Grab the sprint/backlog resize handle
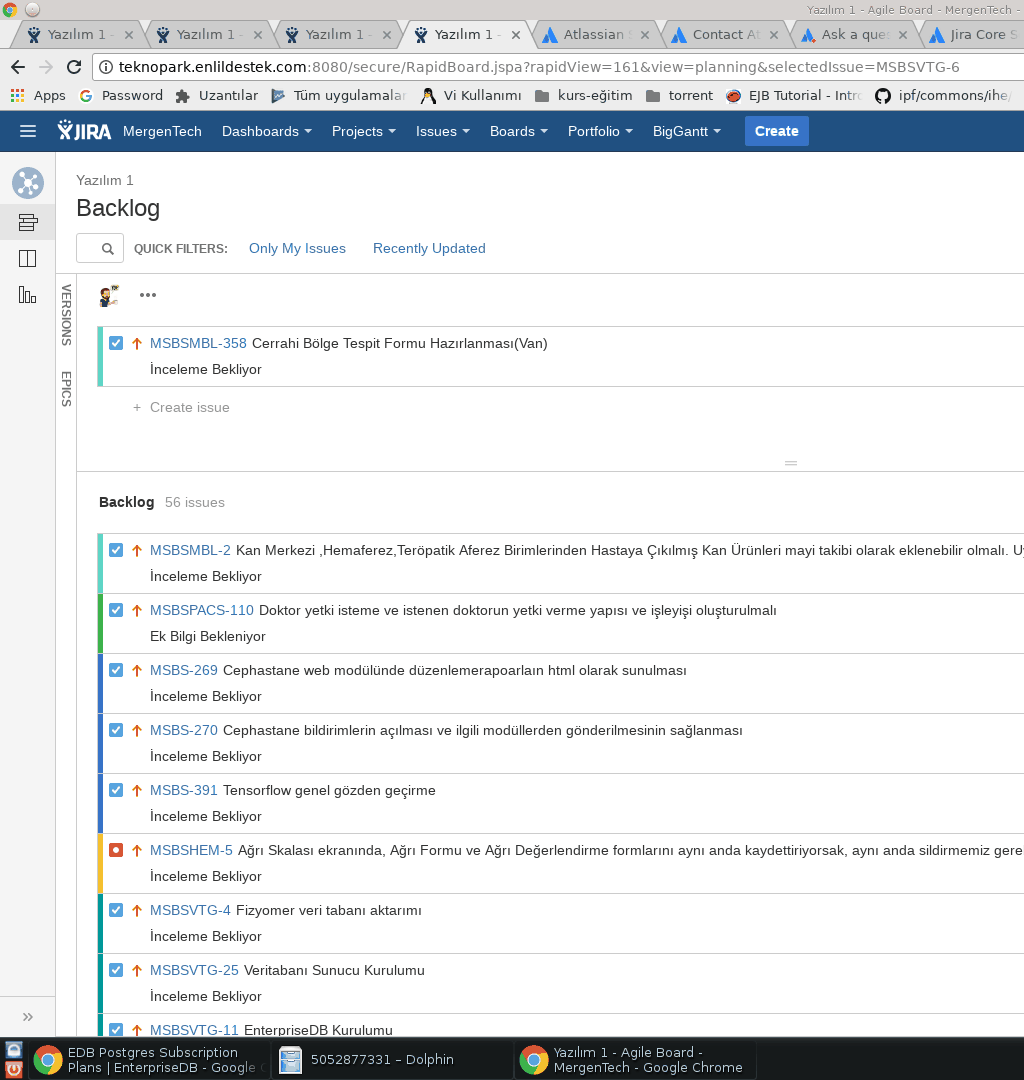This screenshot has width=1024, height=1080. pos(791,463)
